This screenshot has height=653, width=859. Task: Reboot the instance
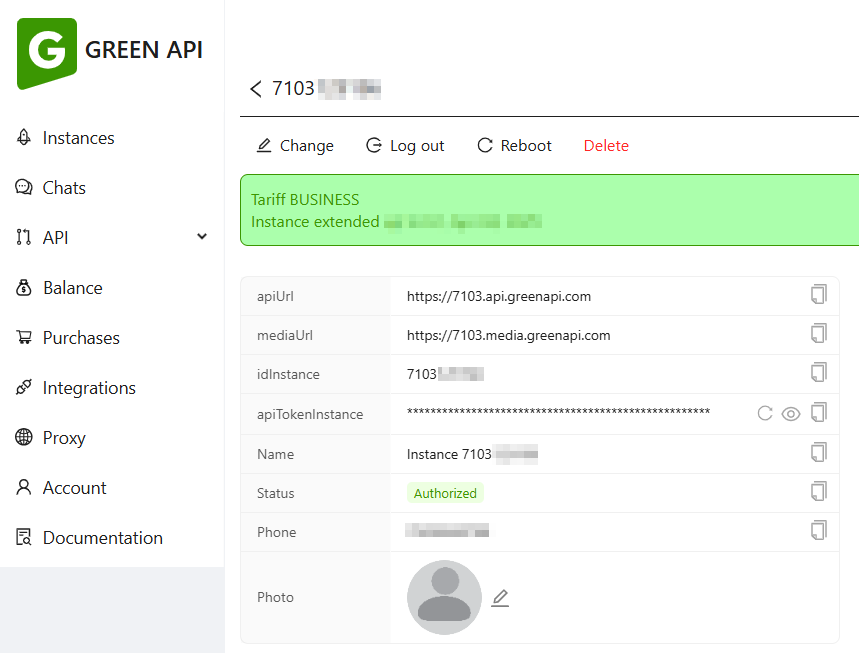point(514,146)
